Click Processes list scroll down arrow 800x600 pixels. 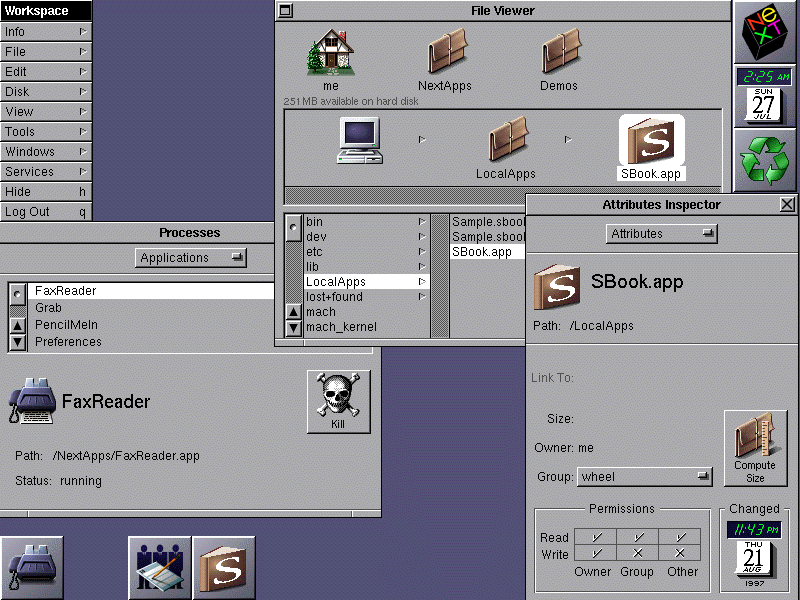(x=17, y=342)
